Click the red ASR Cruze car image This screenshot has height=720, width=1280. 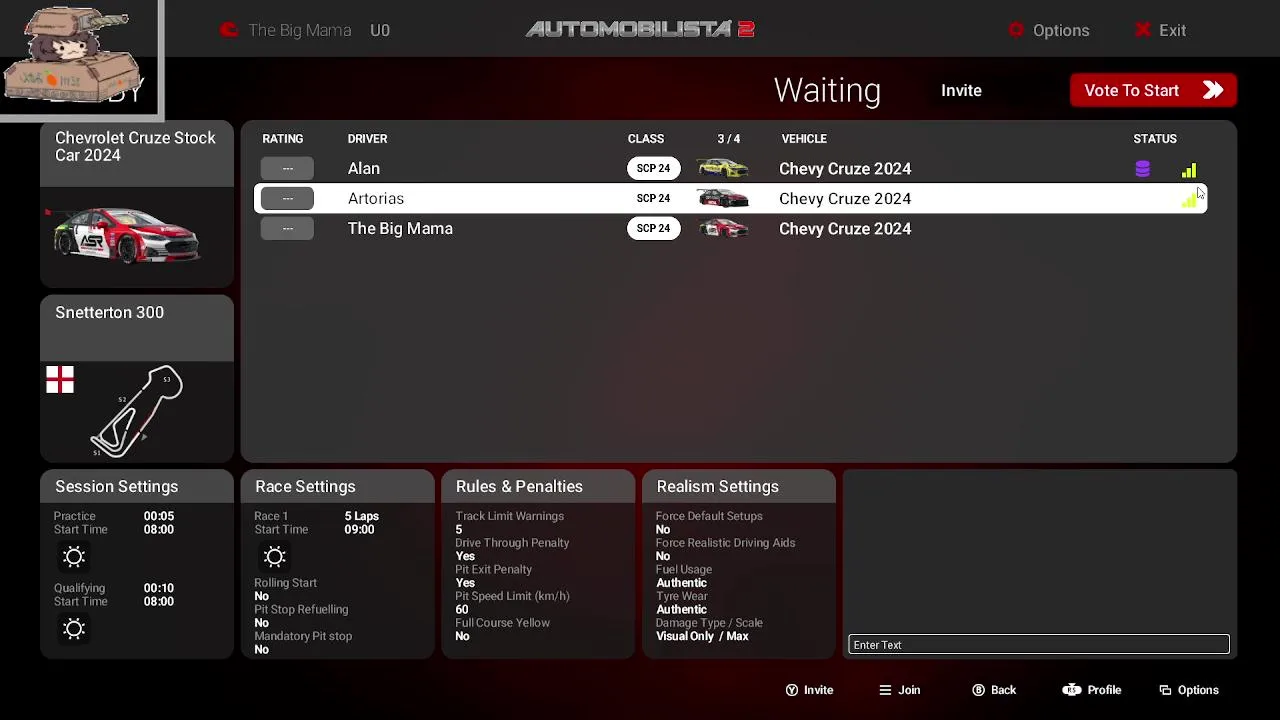(125, 236)
